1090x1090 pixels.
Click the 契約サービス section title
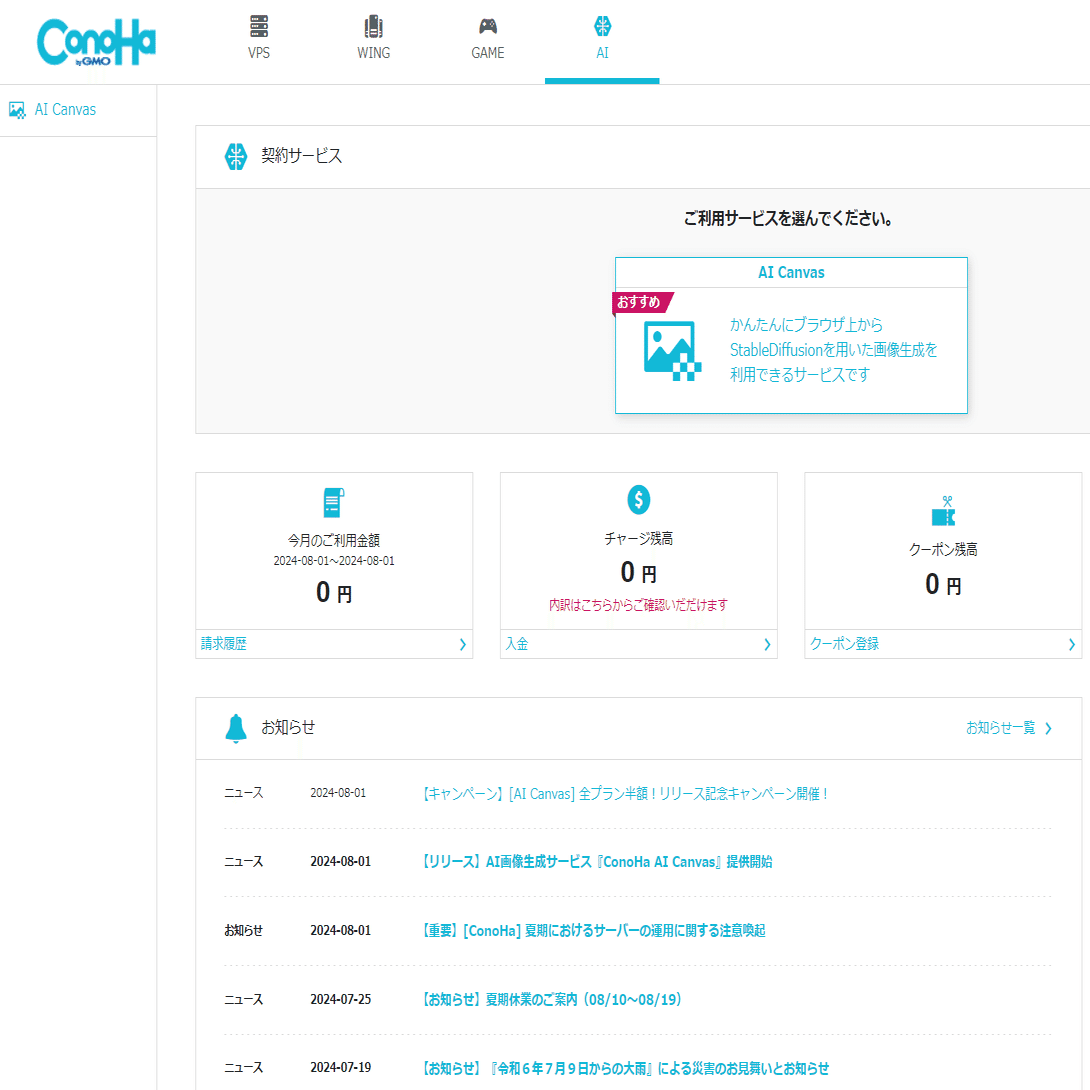(302, 156)
